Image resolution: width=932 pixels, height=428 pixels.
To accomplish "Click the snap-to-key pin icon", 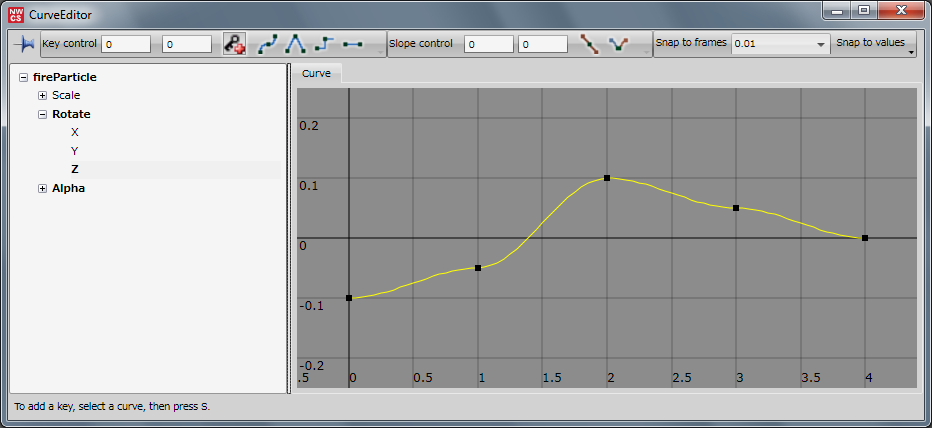I will tap(23, 45).
